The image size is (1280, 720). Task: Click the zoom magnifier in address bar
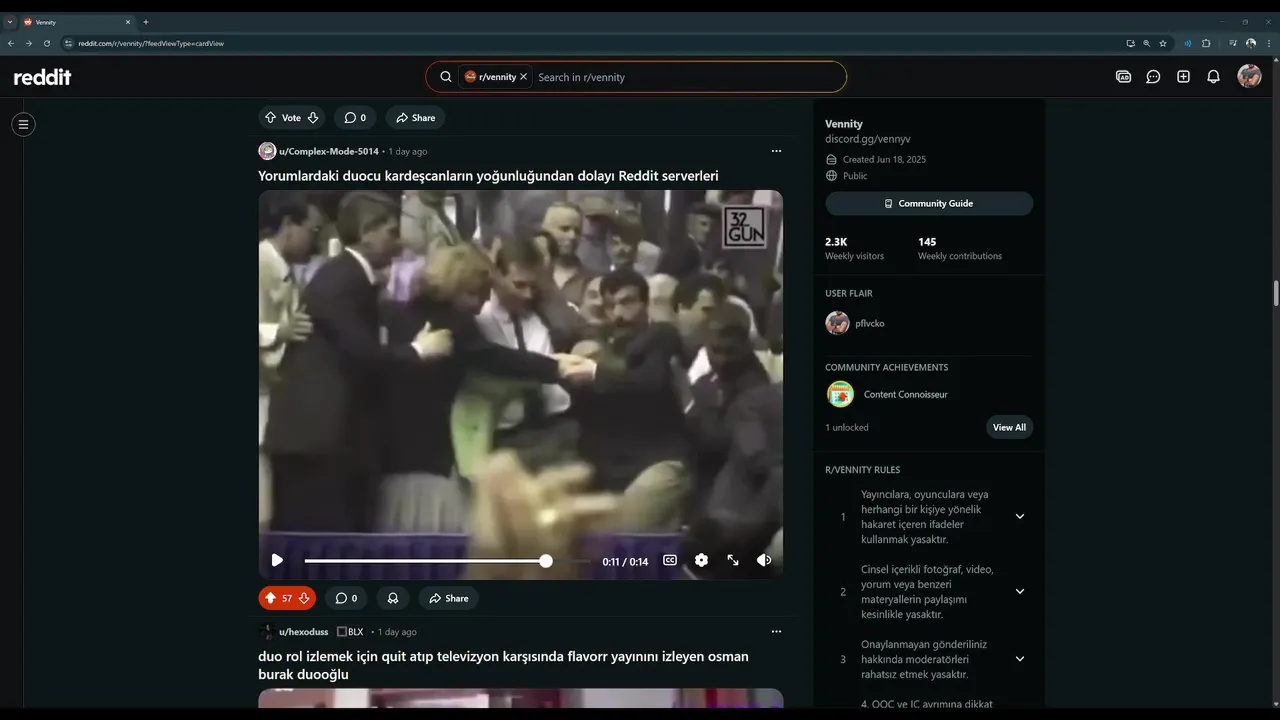[x=1146, y=43]
